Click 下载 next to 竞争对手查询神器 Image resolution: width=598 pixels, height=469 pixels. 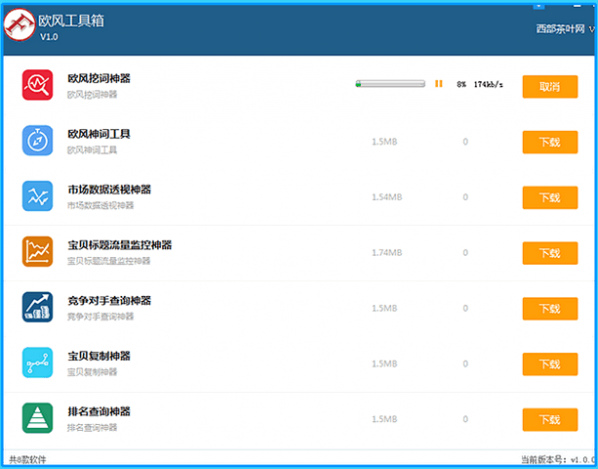pos(550,309)
